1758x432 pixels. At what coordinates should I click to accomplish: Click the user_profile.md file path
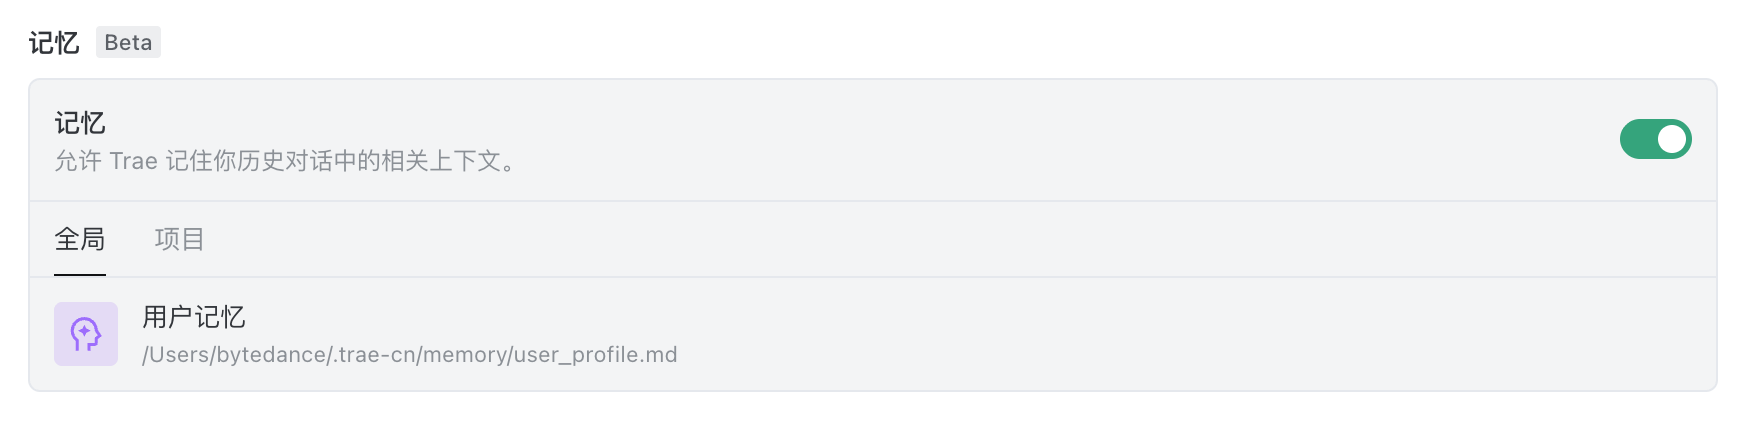[x=410, y=355]
